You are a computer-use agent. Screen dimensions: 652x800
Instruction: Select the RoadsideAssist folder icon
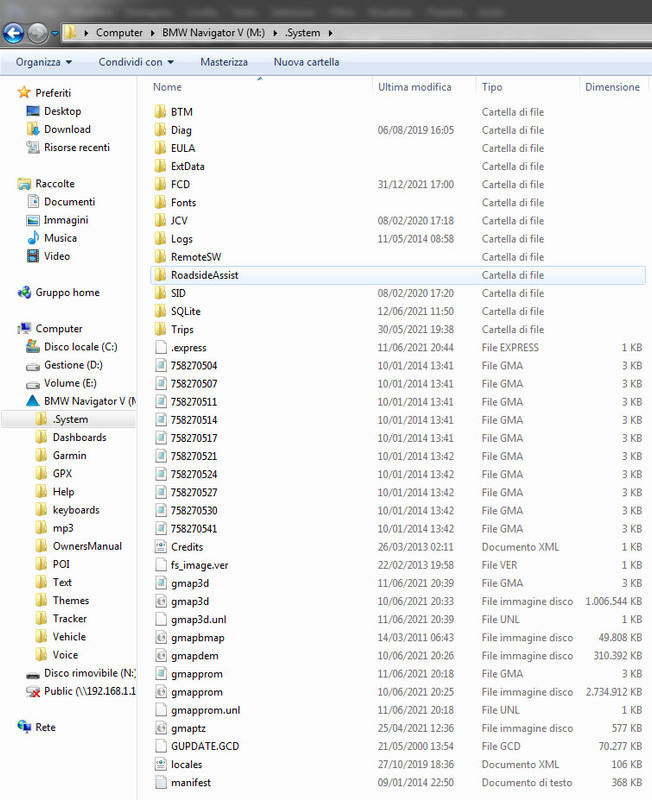click(160, 275)
